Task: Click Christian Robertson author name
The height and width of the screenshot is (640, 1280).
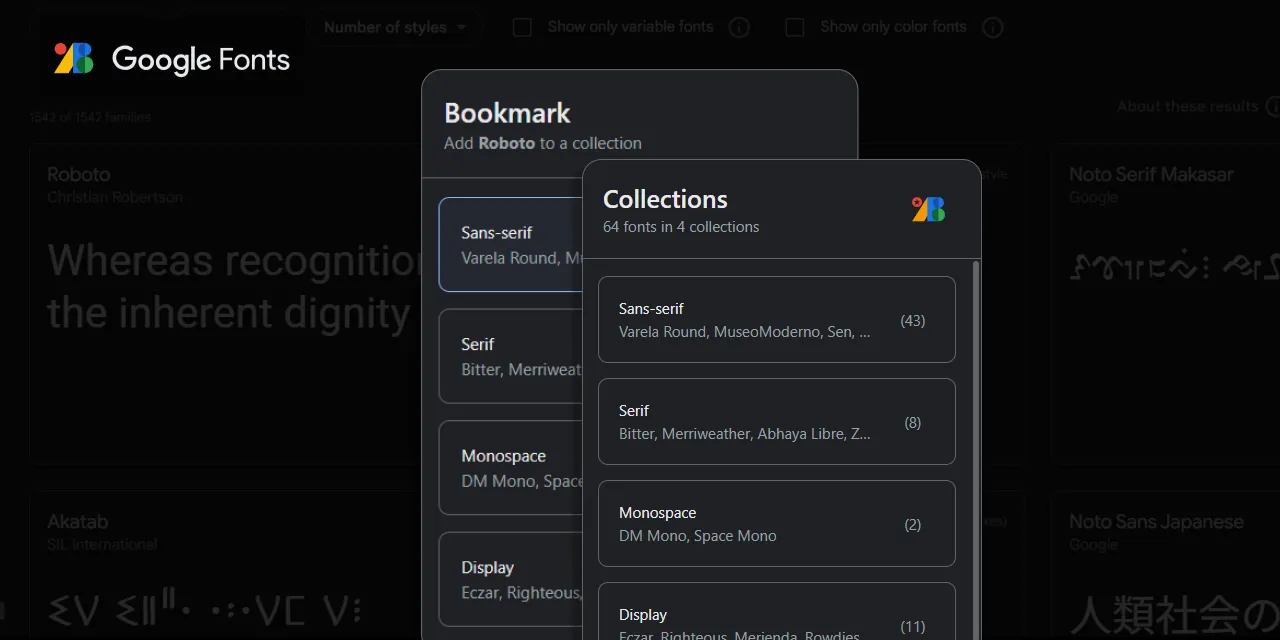Action: (115, 197)
